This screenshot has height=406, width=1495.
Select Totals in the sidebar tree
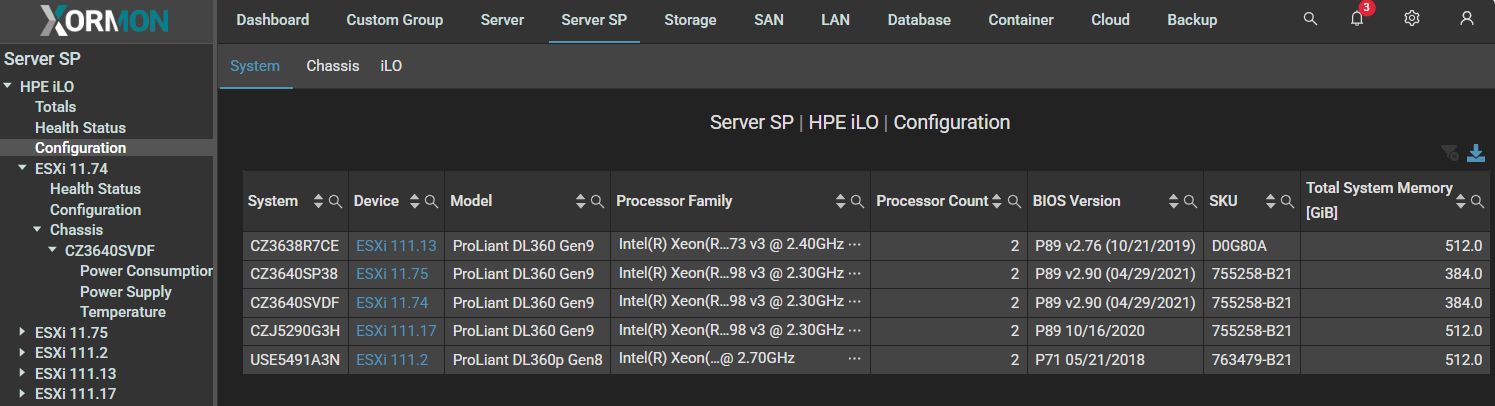click(x=55, y=107)
